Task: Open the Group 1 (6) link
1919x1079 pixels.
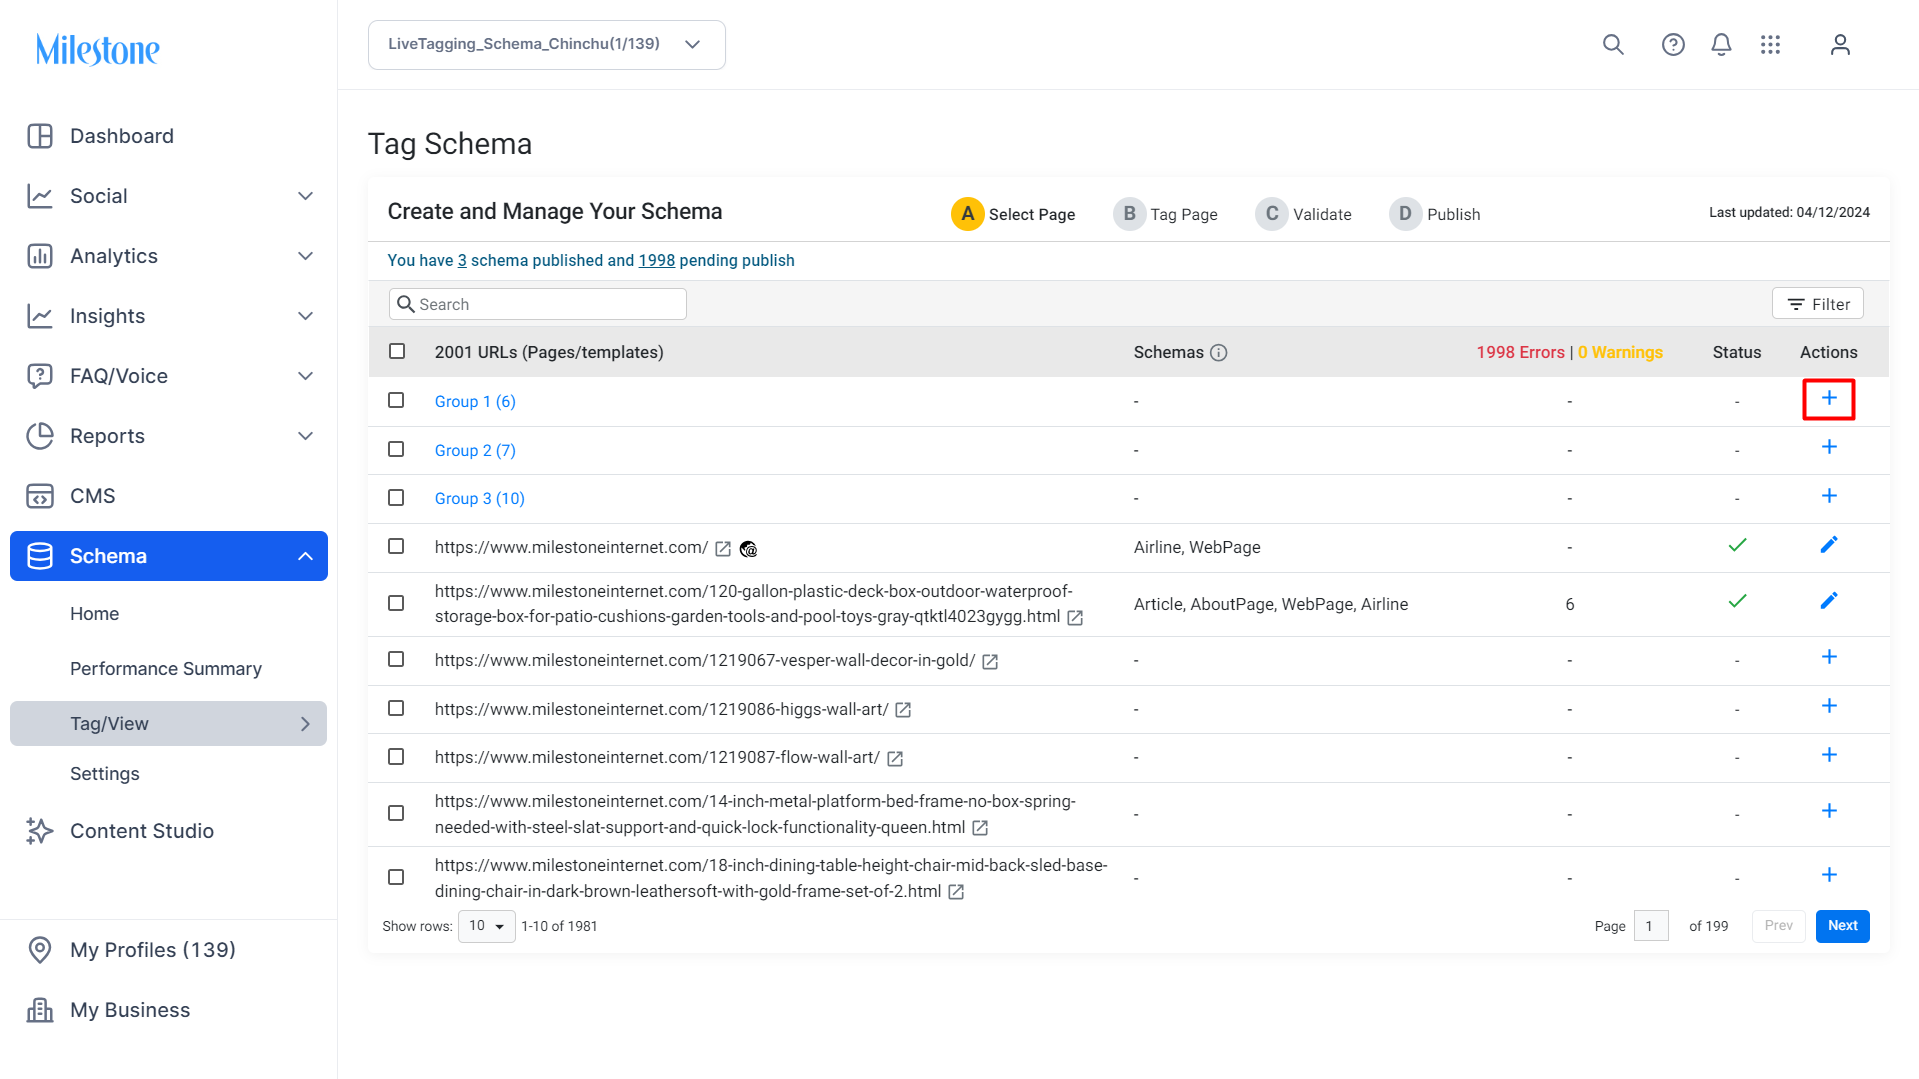Action: coord(475,402)
